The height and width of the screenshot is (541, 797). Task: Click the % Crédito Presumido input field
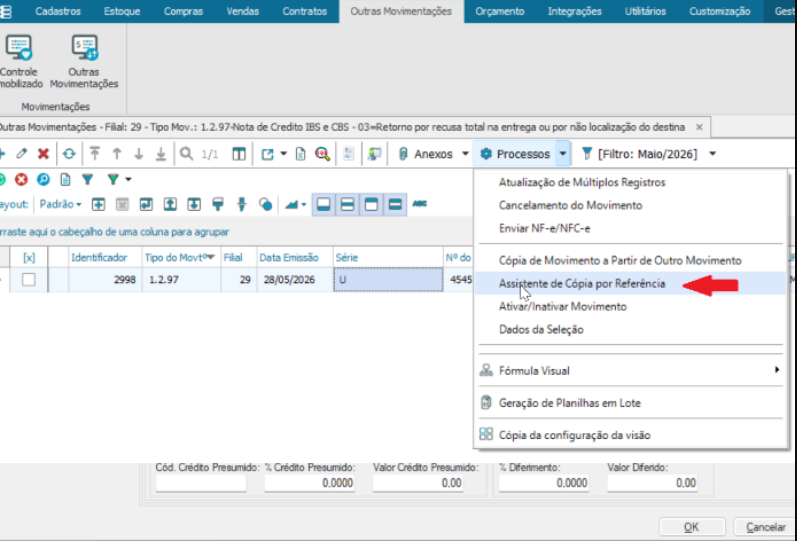309,483
